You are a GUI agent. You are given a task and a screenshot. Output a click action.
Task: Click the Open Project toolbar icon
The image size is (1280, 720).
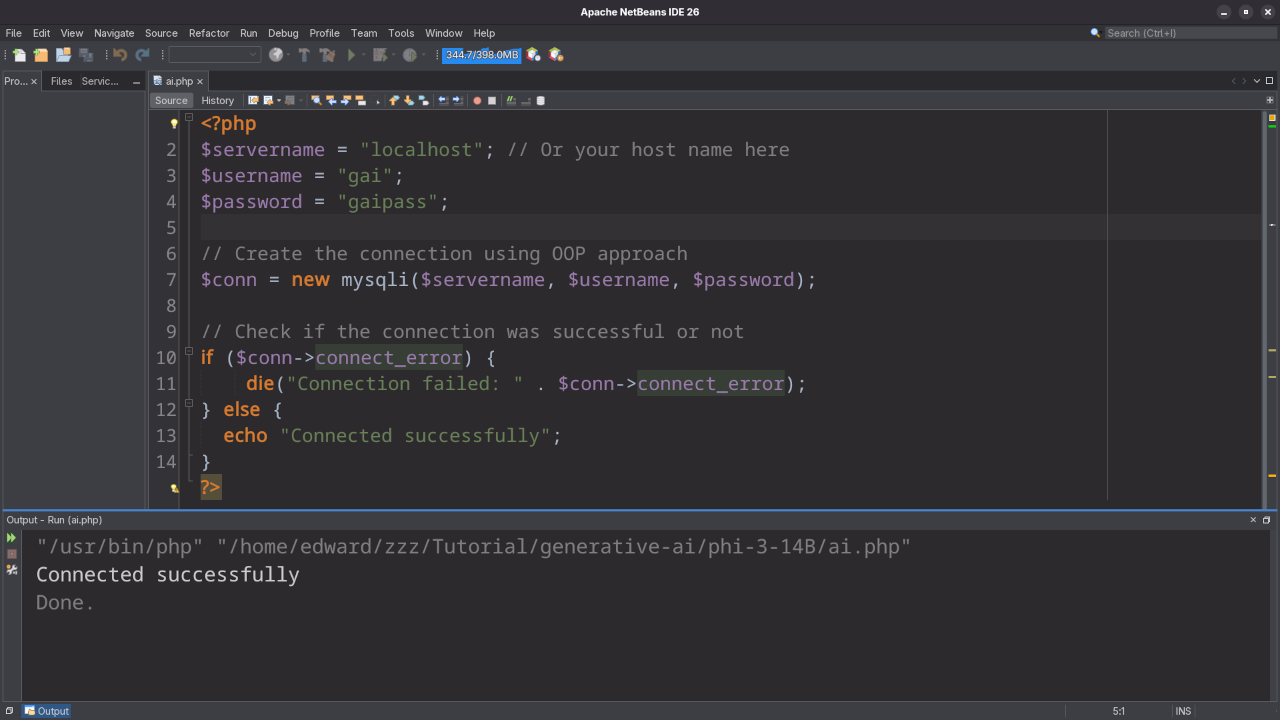[x=63, y=55]
